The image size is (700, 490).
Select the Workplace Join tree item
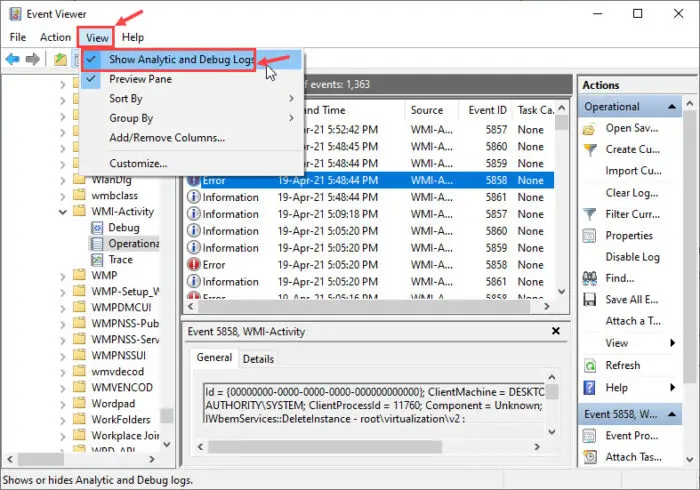[125, 435]
